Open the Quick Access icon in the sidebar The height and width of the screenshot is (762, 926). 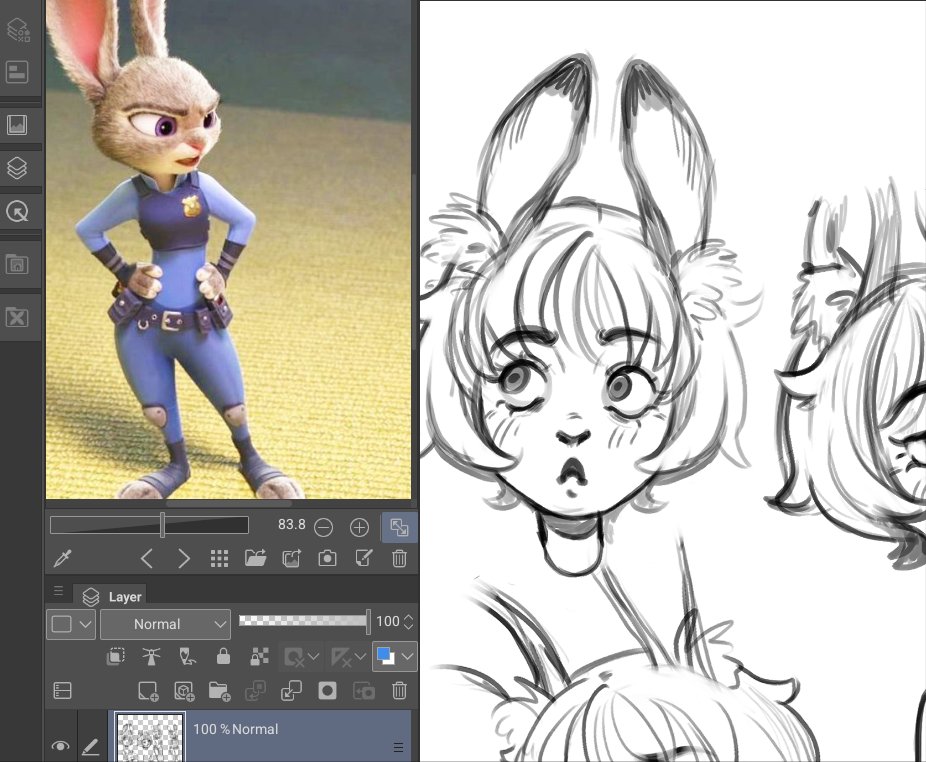[x=17, y=211]
